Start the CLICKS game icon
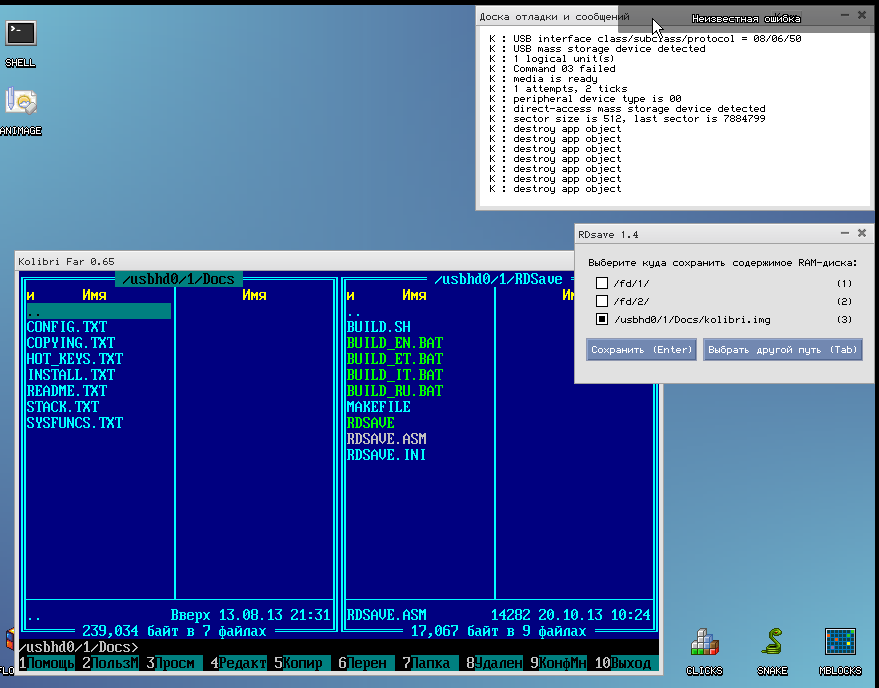Image resolution: width=879 pixels, height=688 pixels. tap(704, 643)
